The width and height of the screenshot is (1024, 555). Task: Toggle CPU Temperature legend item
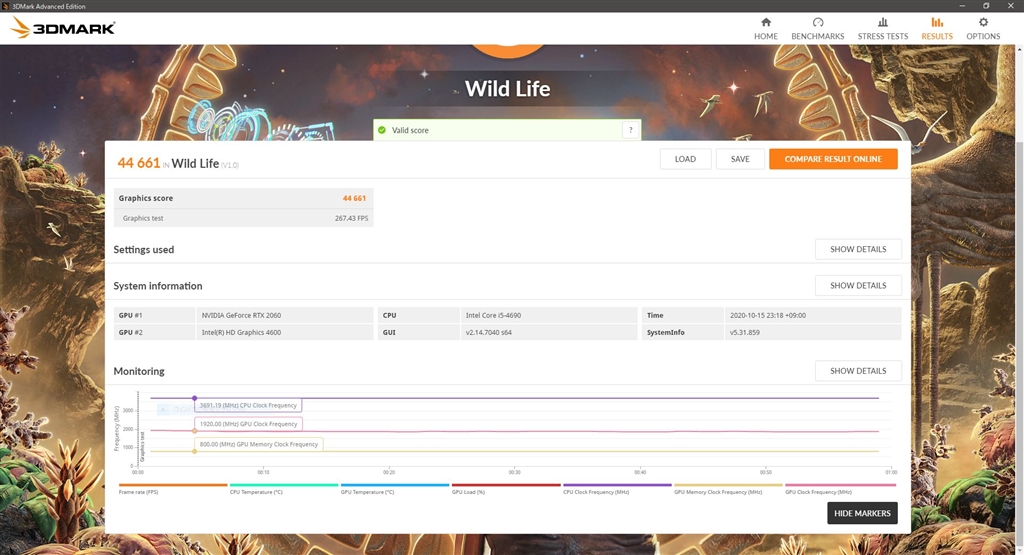point(283,488)
